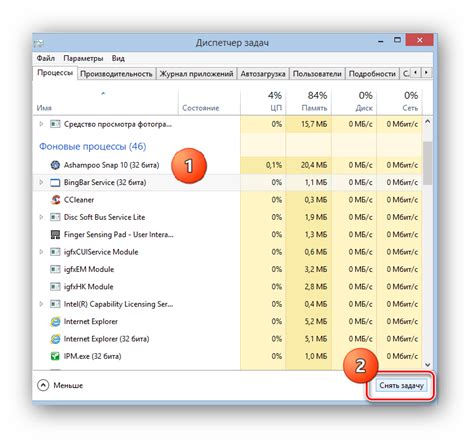474x442 pixels.
Task: Click the Intel(R) Capability Licensing Service icon
Action: [55, 304]
